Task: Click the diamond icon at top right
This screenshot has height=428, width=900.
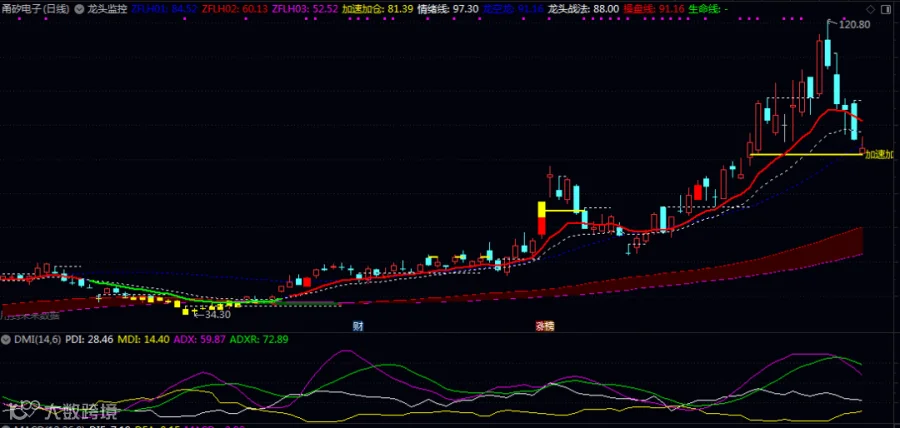Action: point(871,9)
